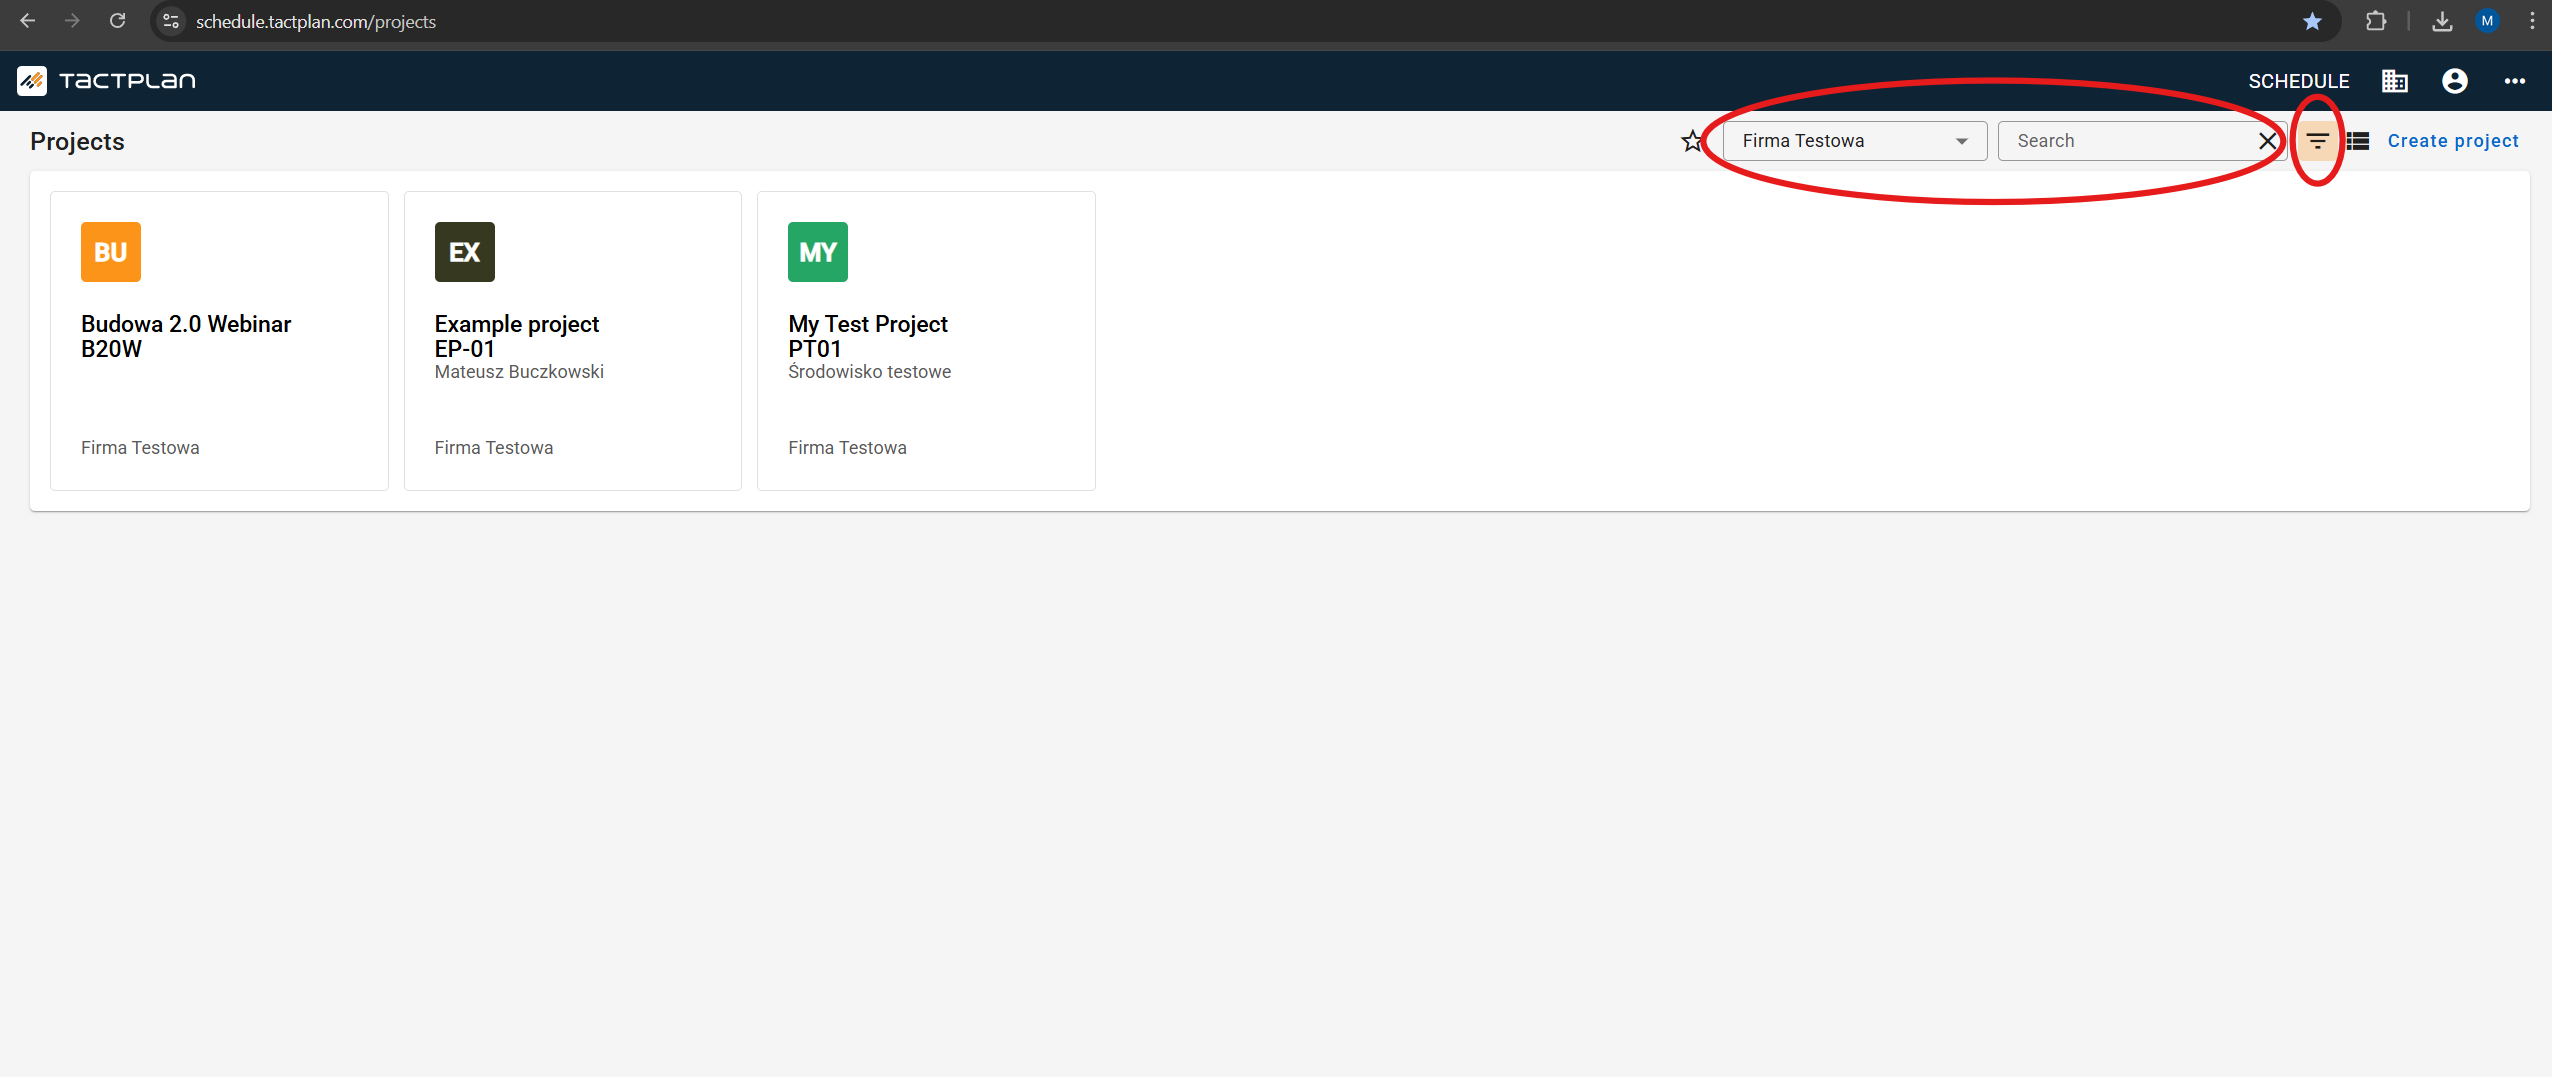Open browser downloads icon
2552x1077 pixels.
click(x=2442, y=21)
